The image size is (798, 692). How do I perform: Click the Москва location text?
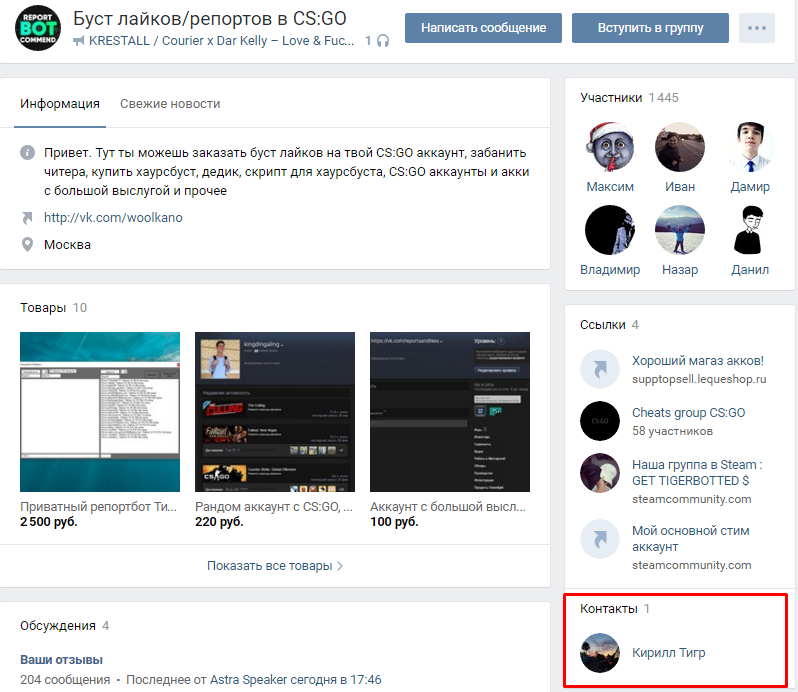(x=67, y=245)
